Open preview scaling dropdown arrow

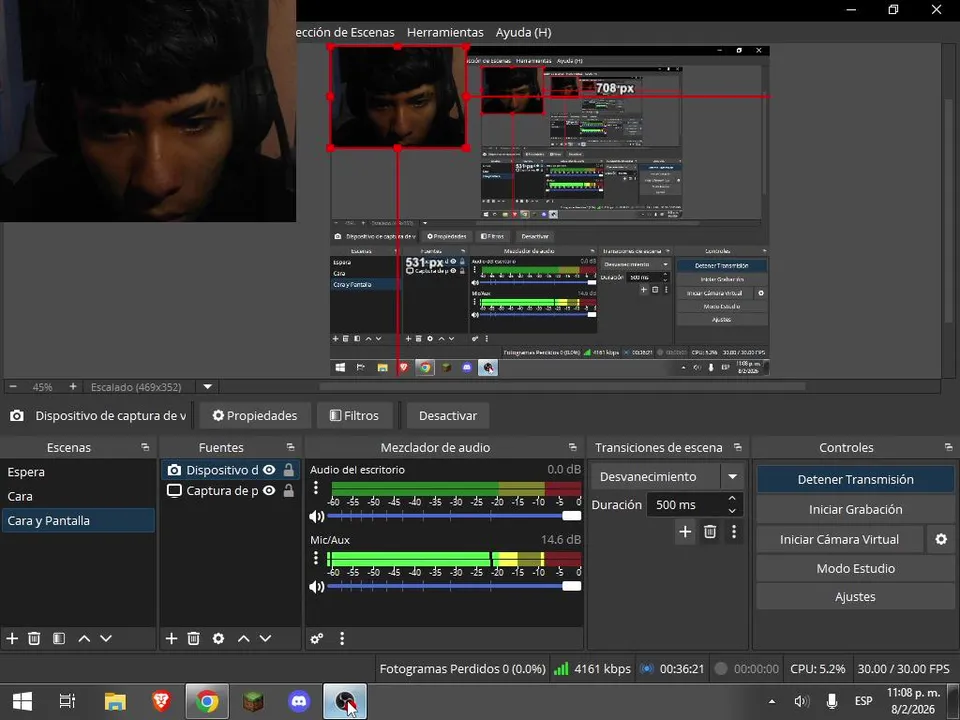tap(208, 387)
